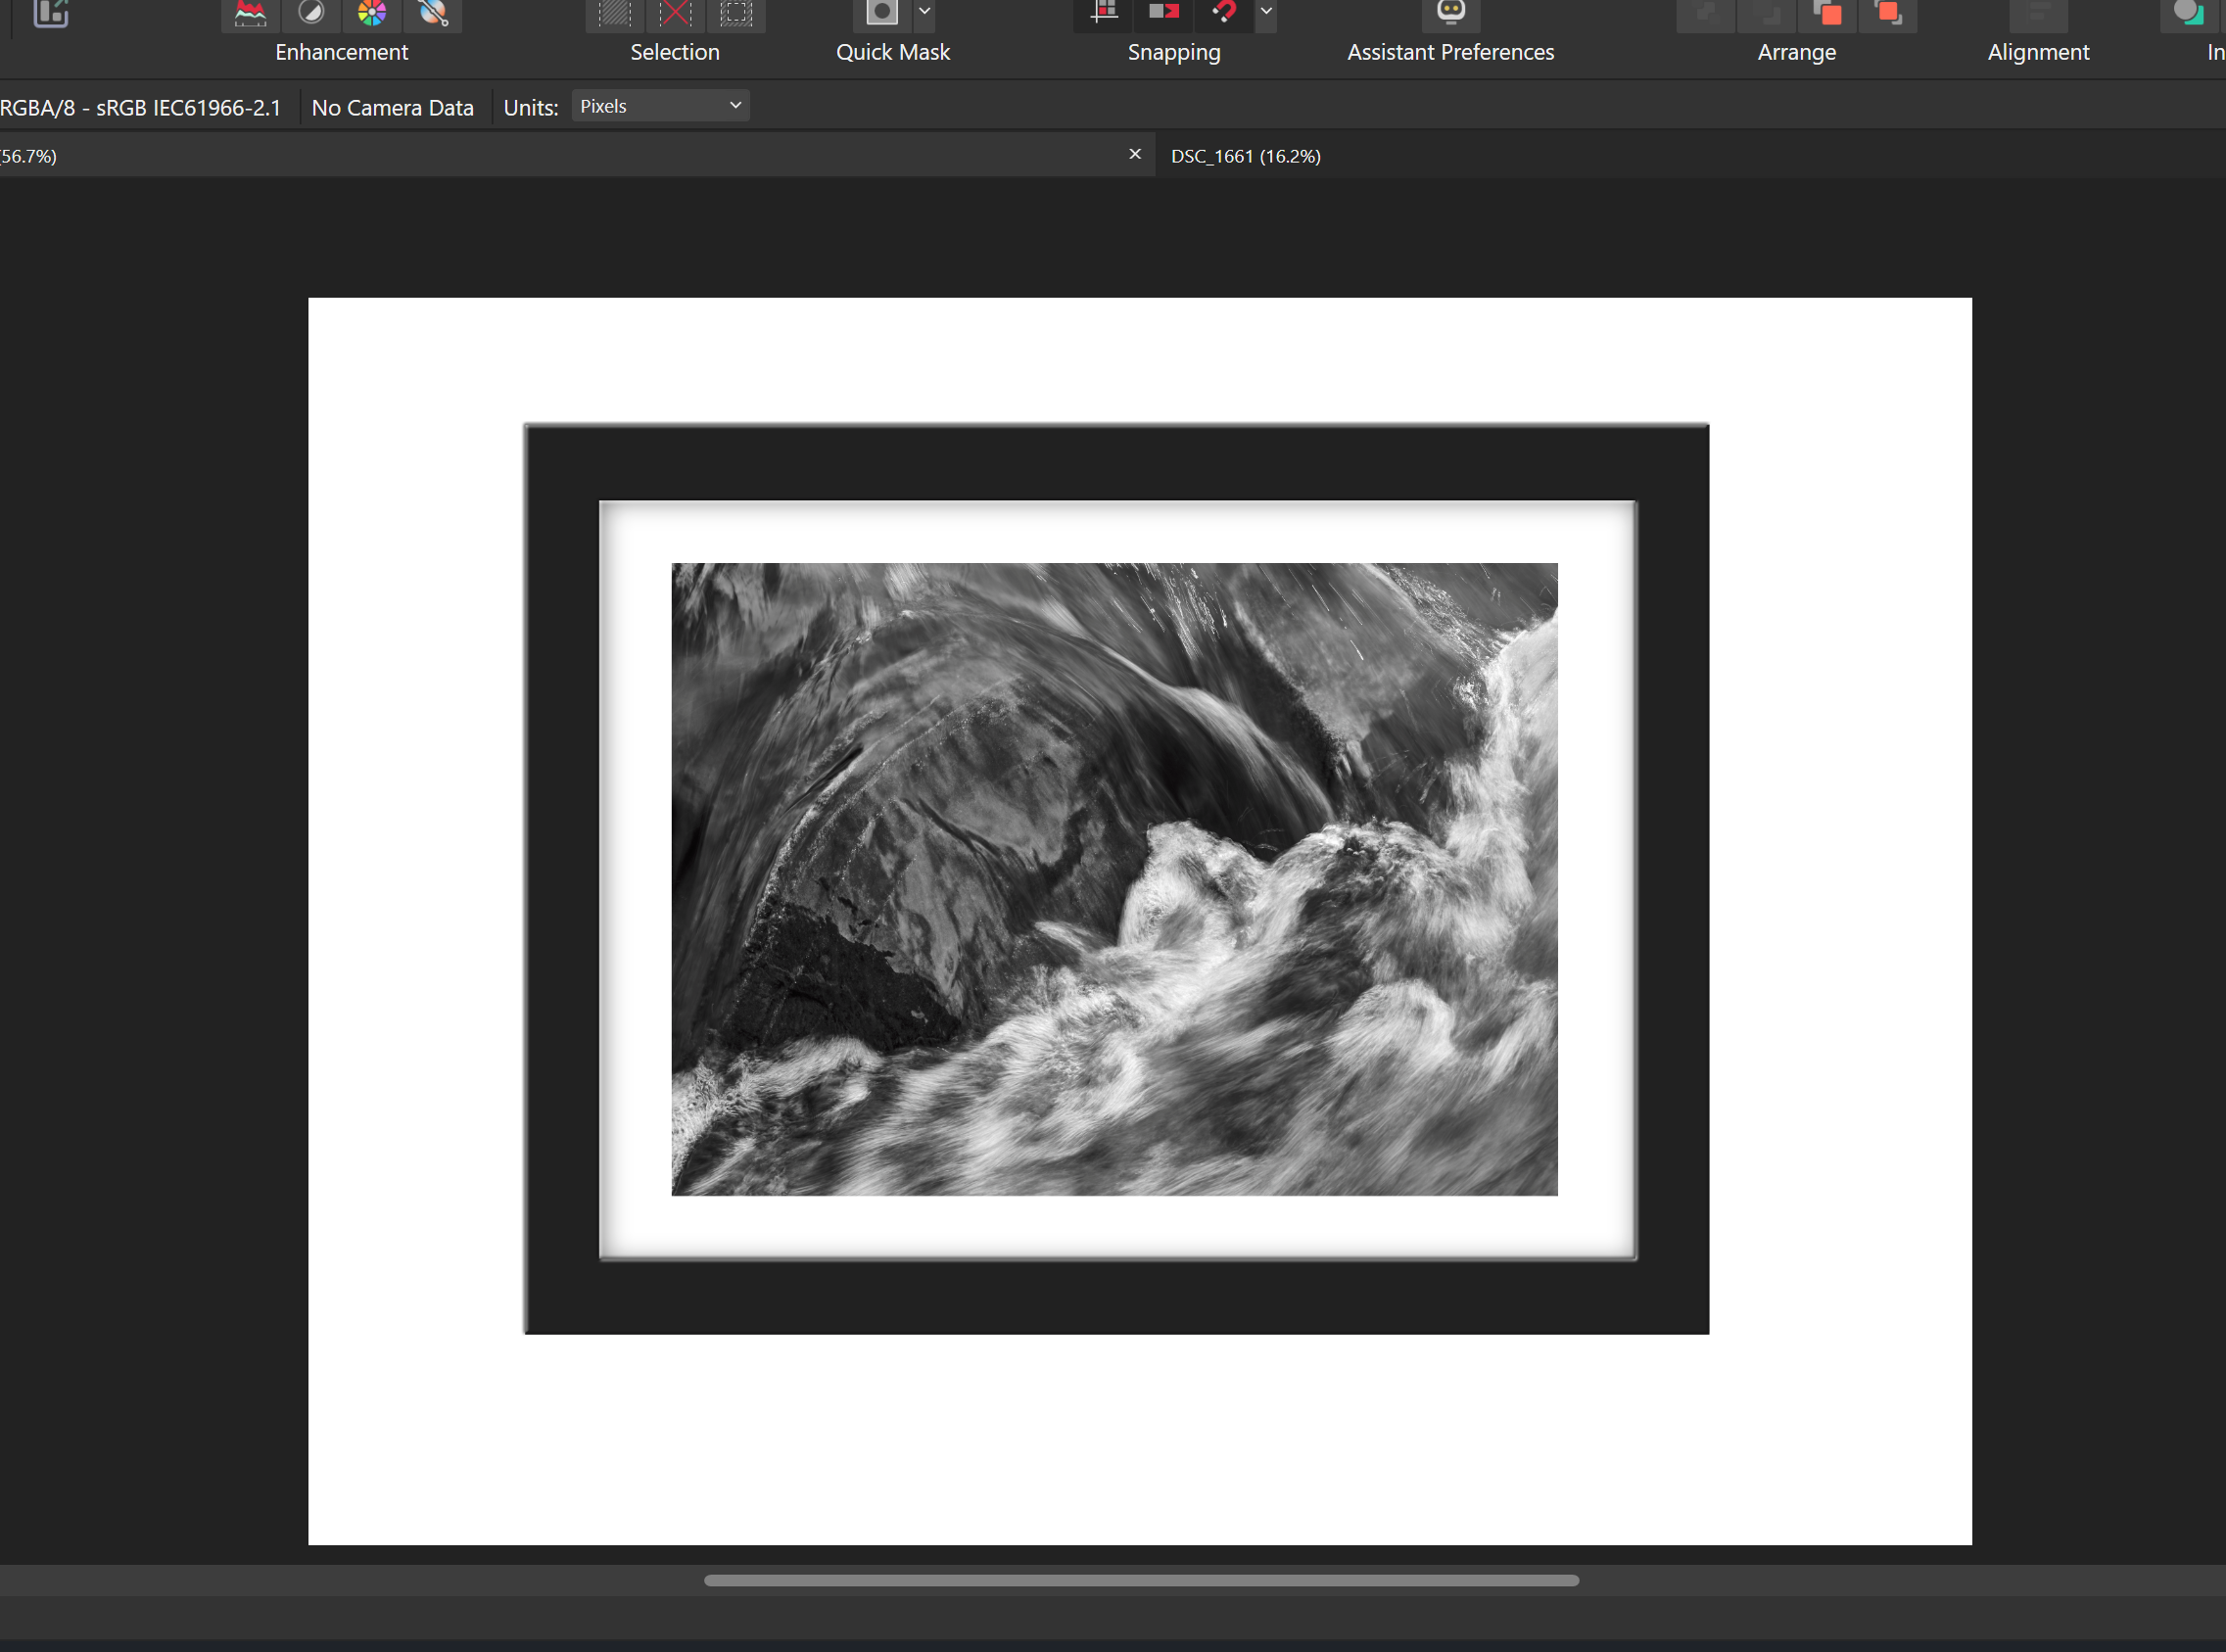Click the Move to Front arrange icon
Image resolution: width=2226 pixels, height=1652 pixels.
1888,14
